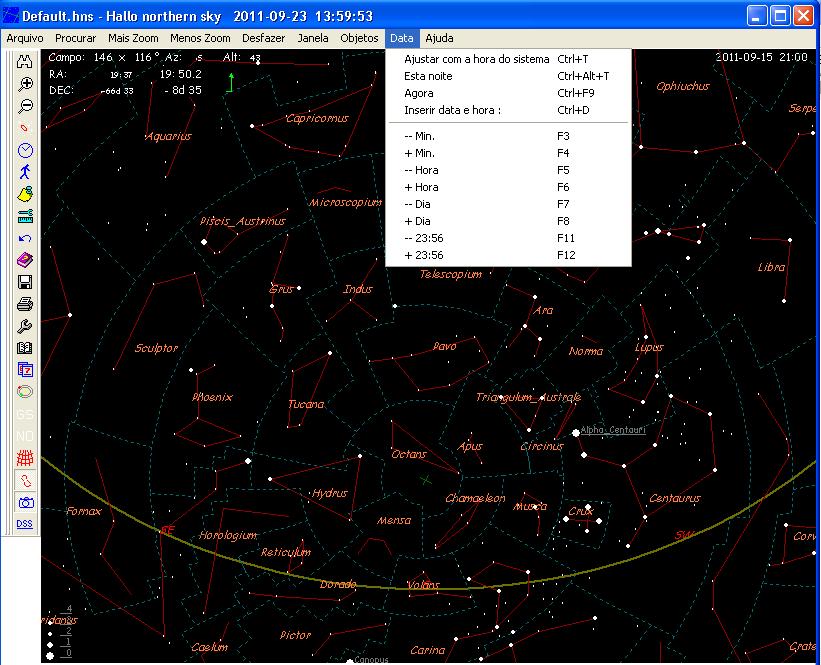Image resolution: width=821 pixels, height=665 pixels.
Task: Click the DSS link button
Action: pos(25,524)
